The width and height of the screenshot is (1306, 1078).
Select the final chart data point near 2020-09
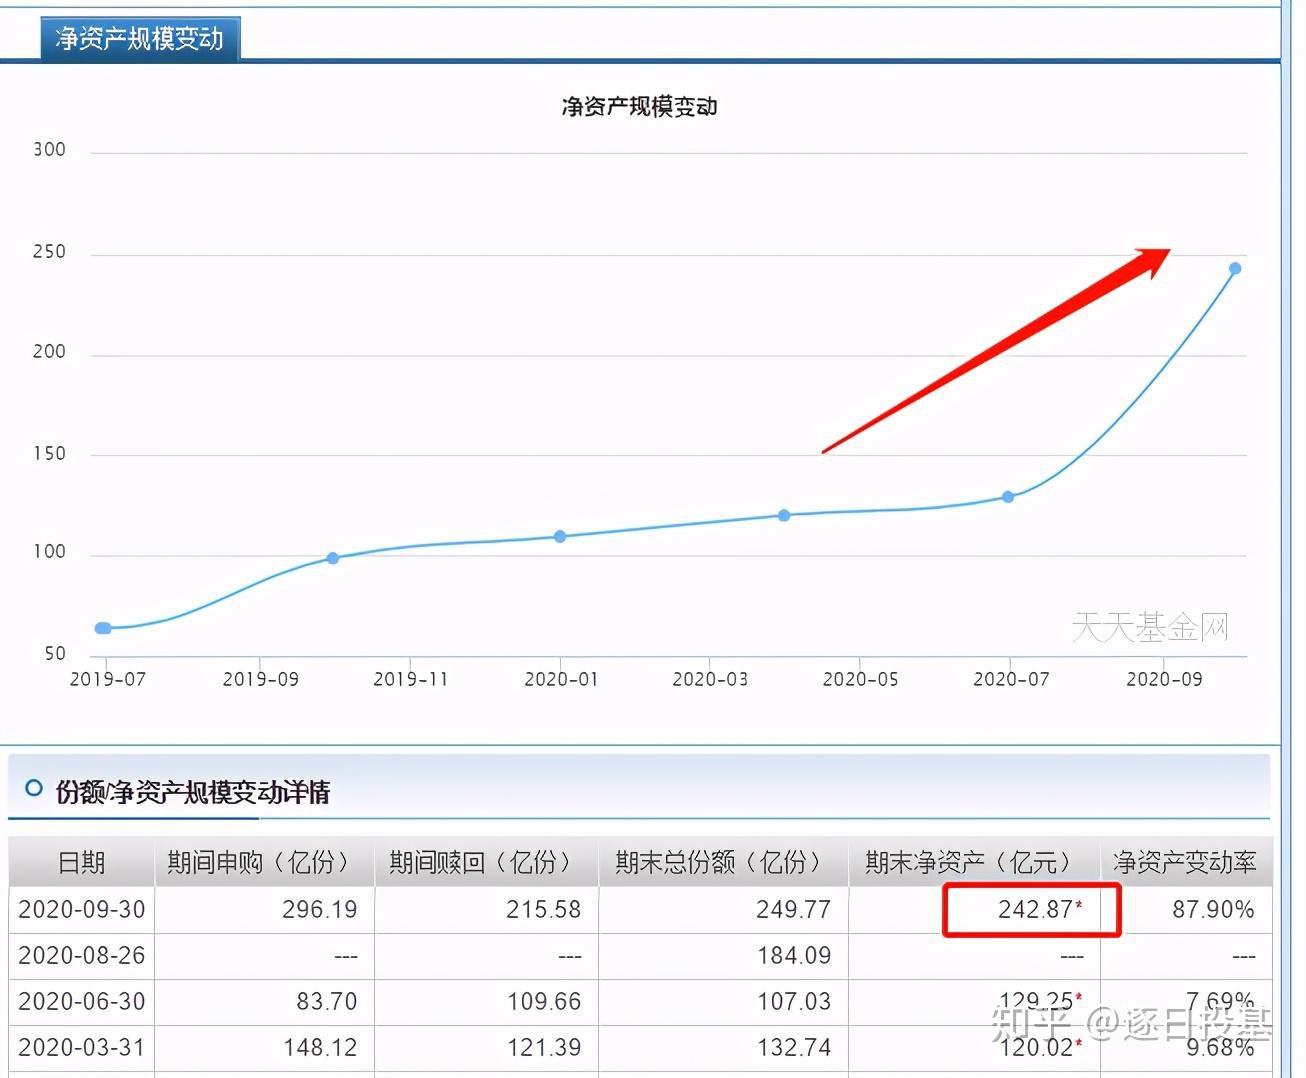(1235, 268)
